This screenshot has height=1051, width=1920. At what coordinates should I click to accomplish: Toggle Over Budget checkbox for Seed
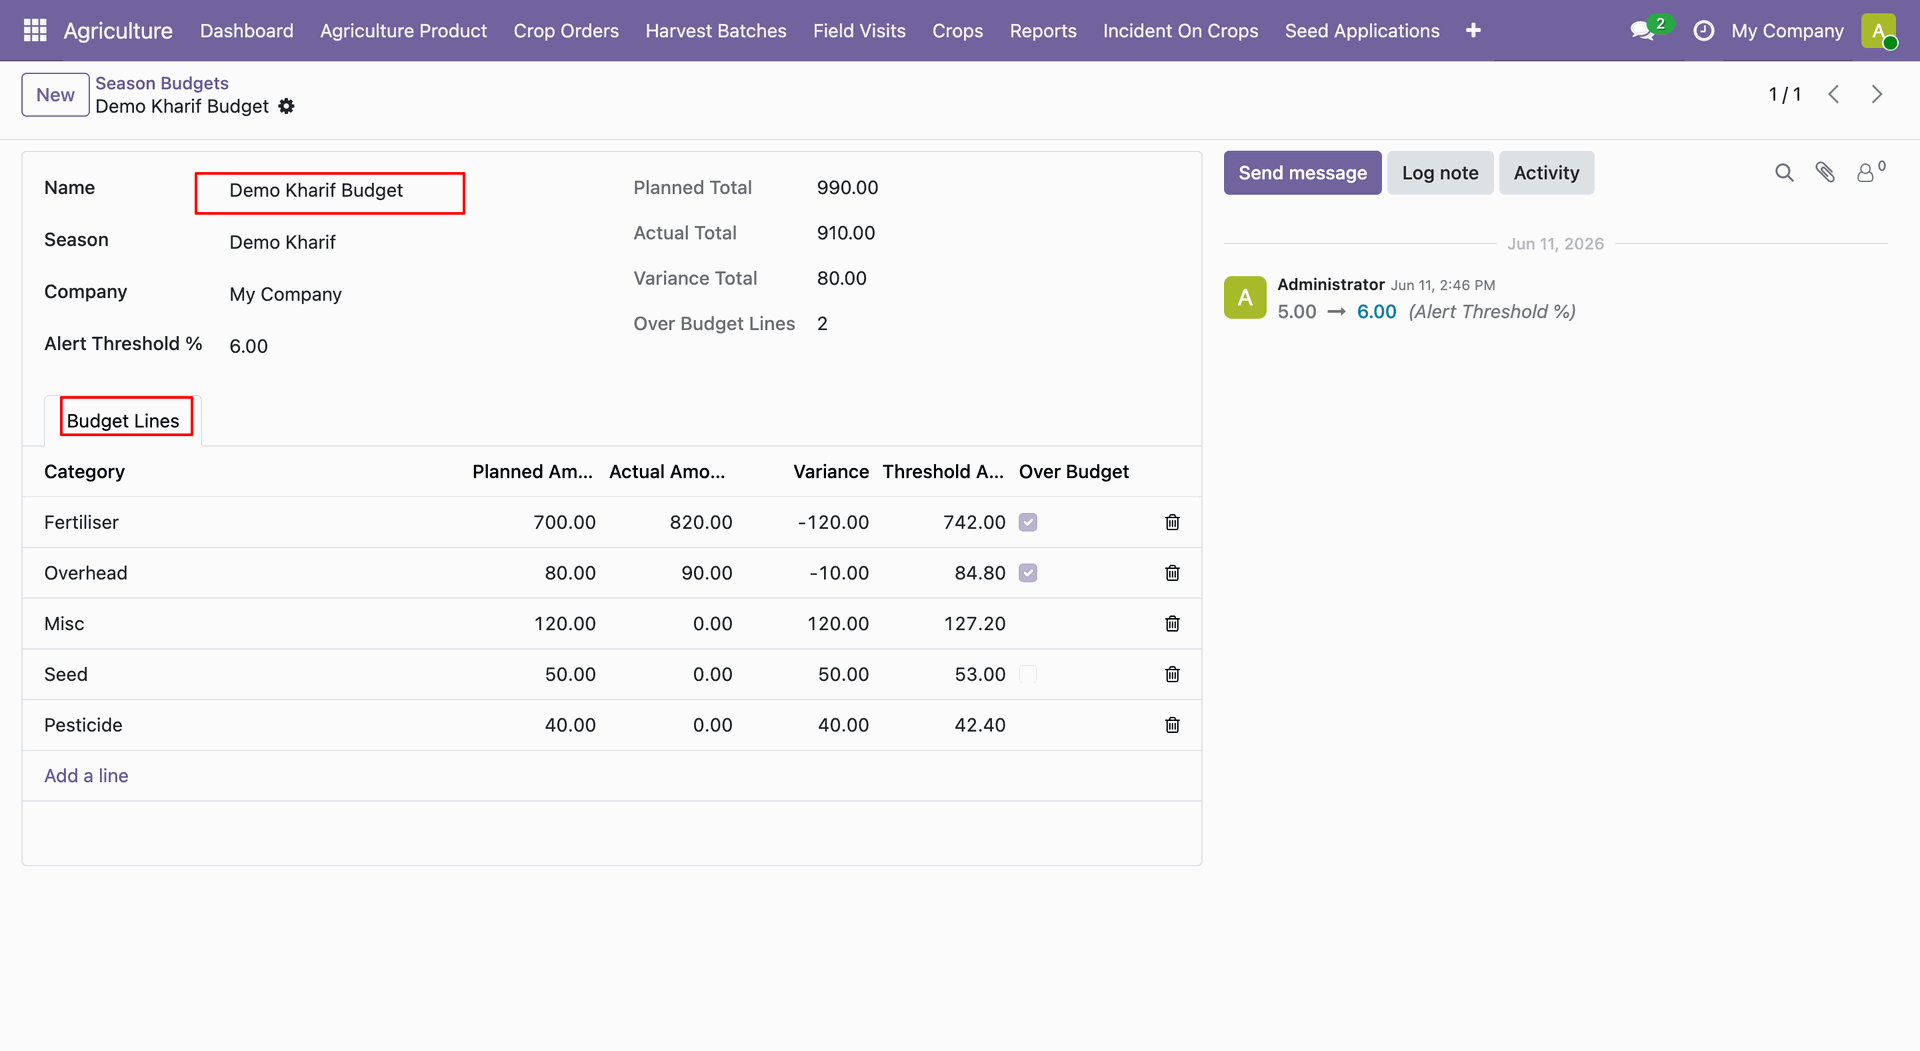tap(1028, 674)
